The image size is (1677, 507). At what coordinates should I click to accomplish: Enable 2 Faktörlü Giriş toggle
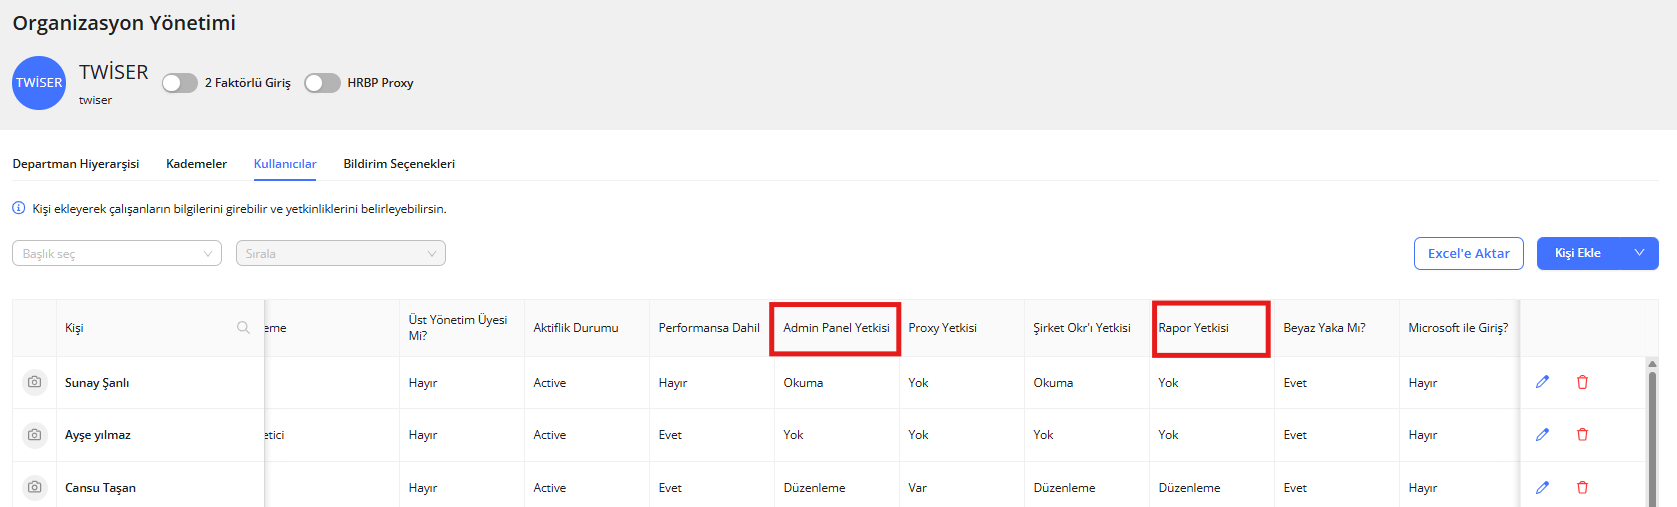coord(180,83)
